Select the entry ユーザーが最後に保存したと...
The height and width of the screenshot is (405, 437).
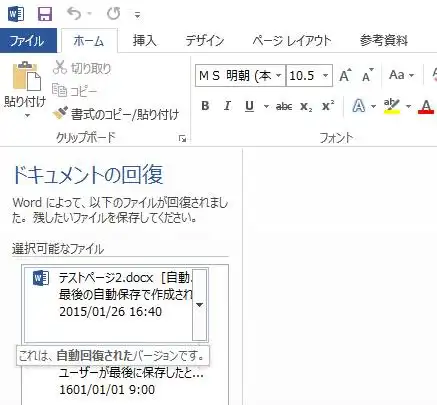pyautogui.click(x=131, y=373)
